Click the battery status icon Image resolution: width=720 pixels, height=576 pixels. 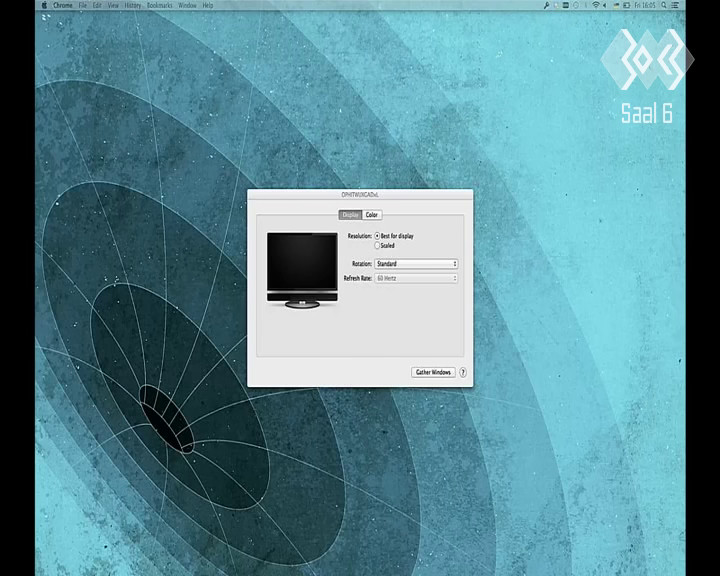[x=626, y=5]
